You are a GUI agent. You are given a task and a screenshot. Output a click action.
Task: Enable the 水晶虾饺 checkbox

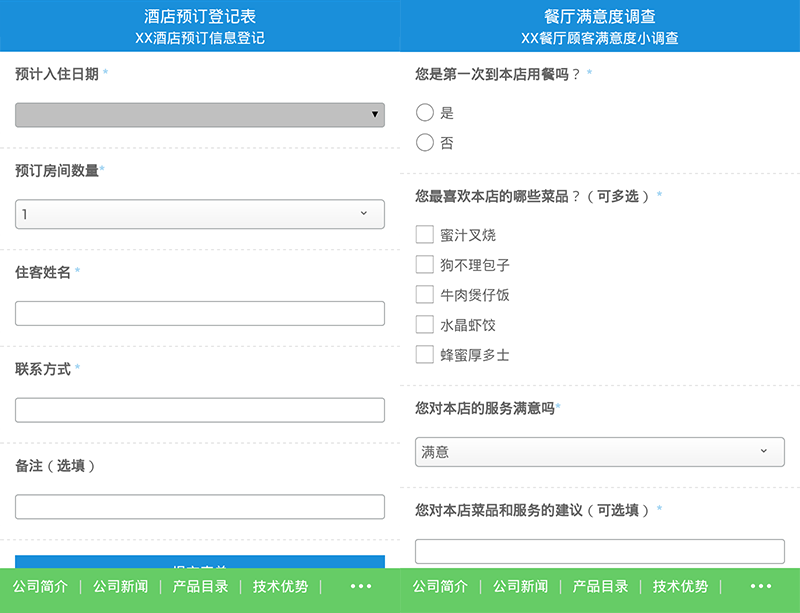(425, 325)
